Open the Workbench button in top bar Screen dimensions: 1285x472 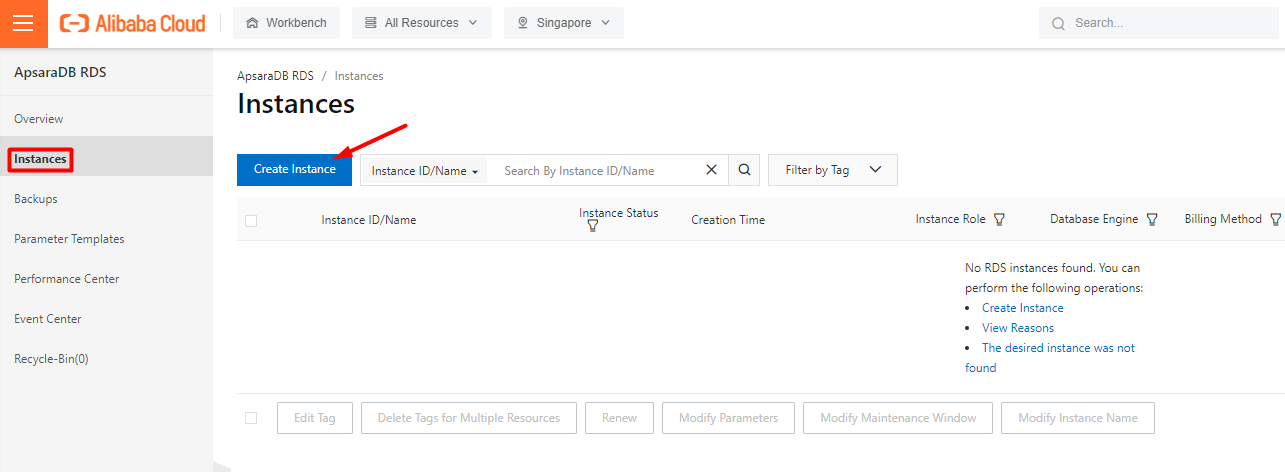286,23
